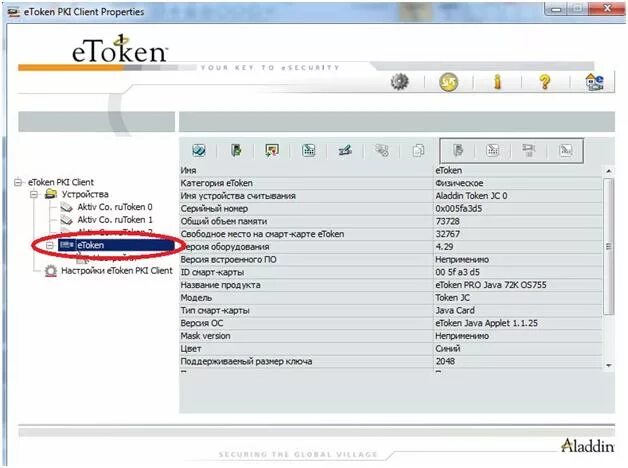
Task: Click the Имя property label
Action: click(188, 171)
